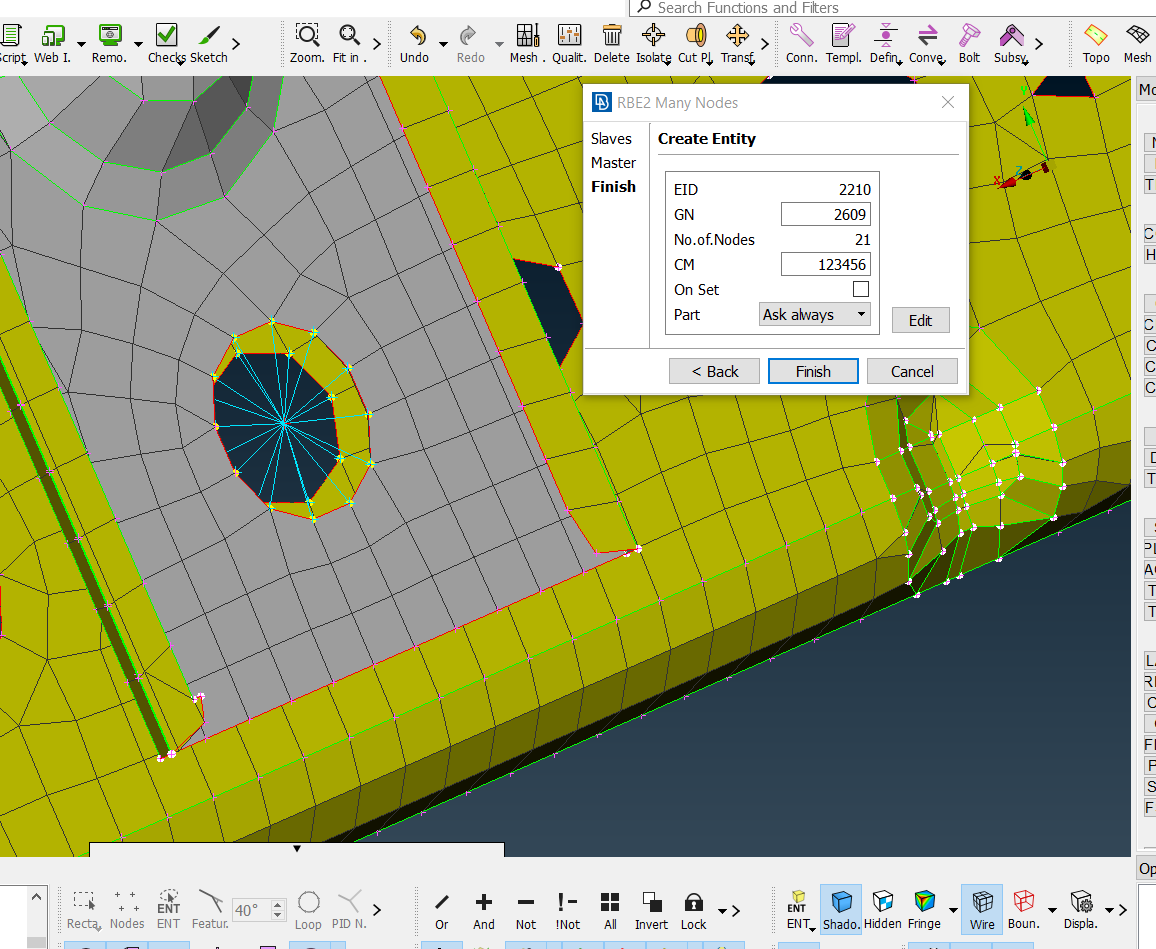Select the Slaves step in the dialog
Viewport: 1156px width, 949px height.
(x=612, y=138)
